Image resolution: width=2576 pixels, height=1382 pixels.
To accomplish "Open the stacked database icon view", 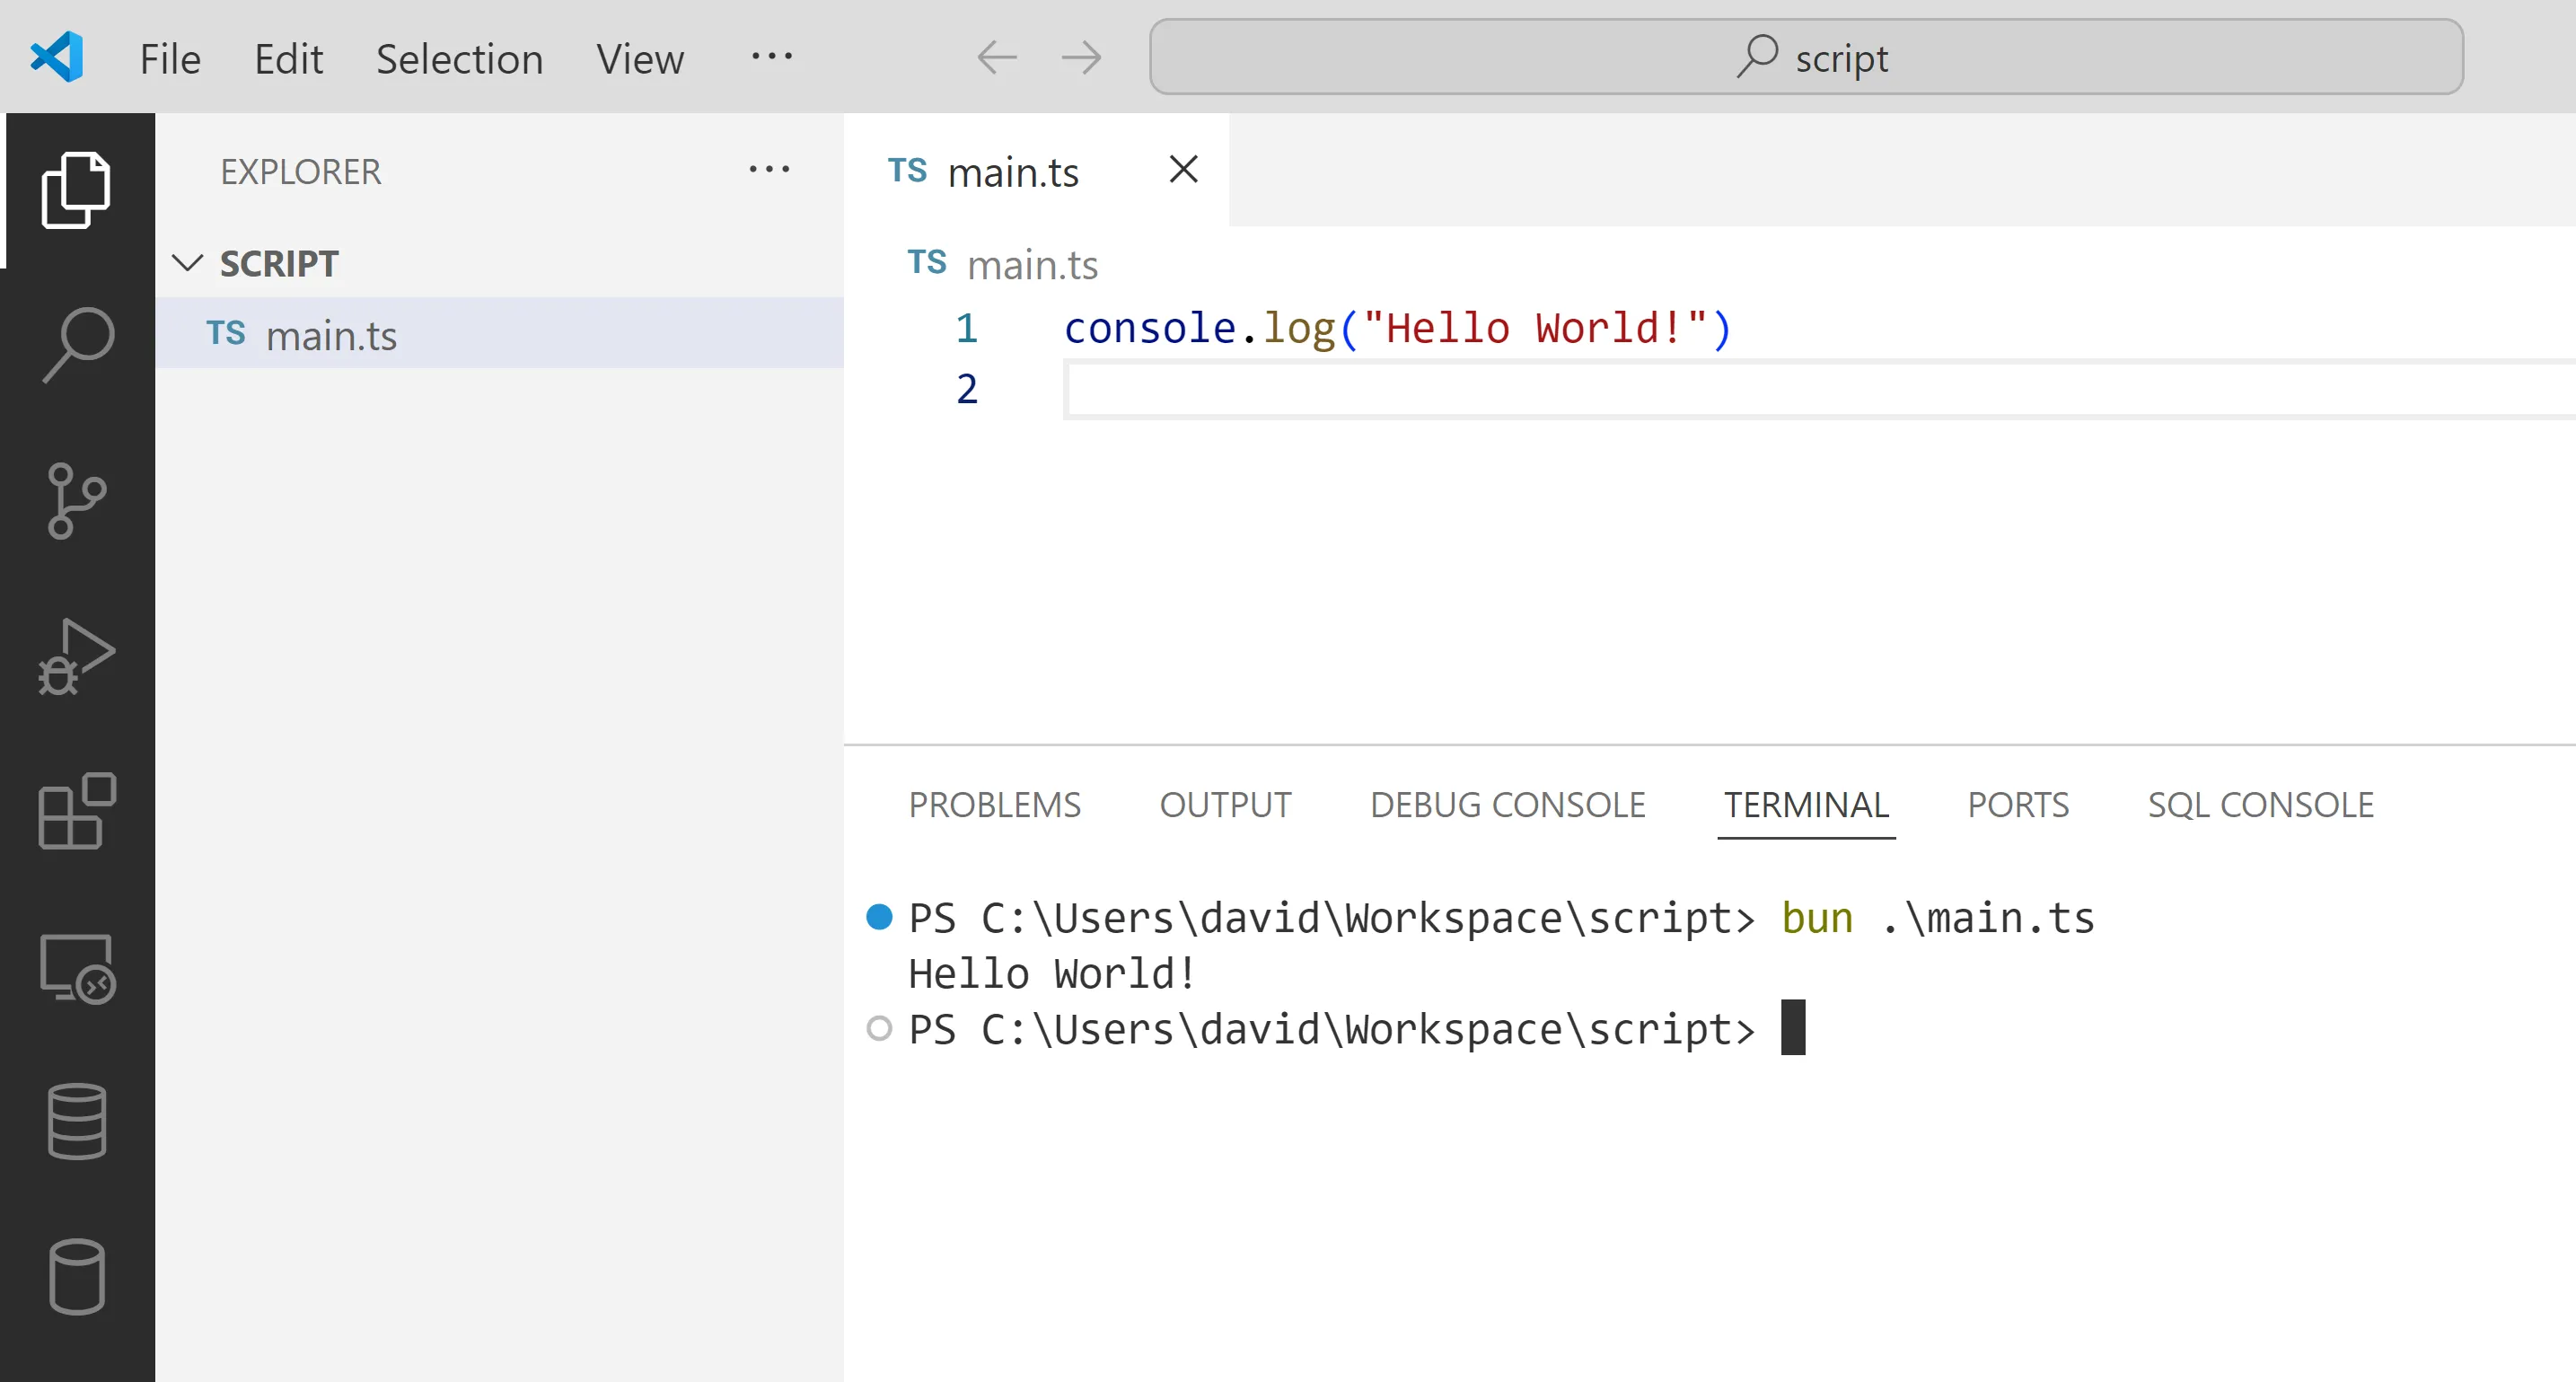I will (76, 1121).
